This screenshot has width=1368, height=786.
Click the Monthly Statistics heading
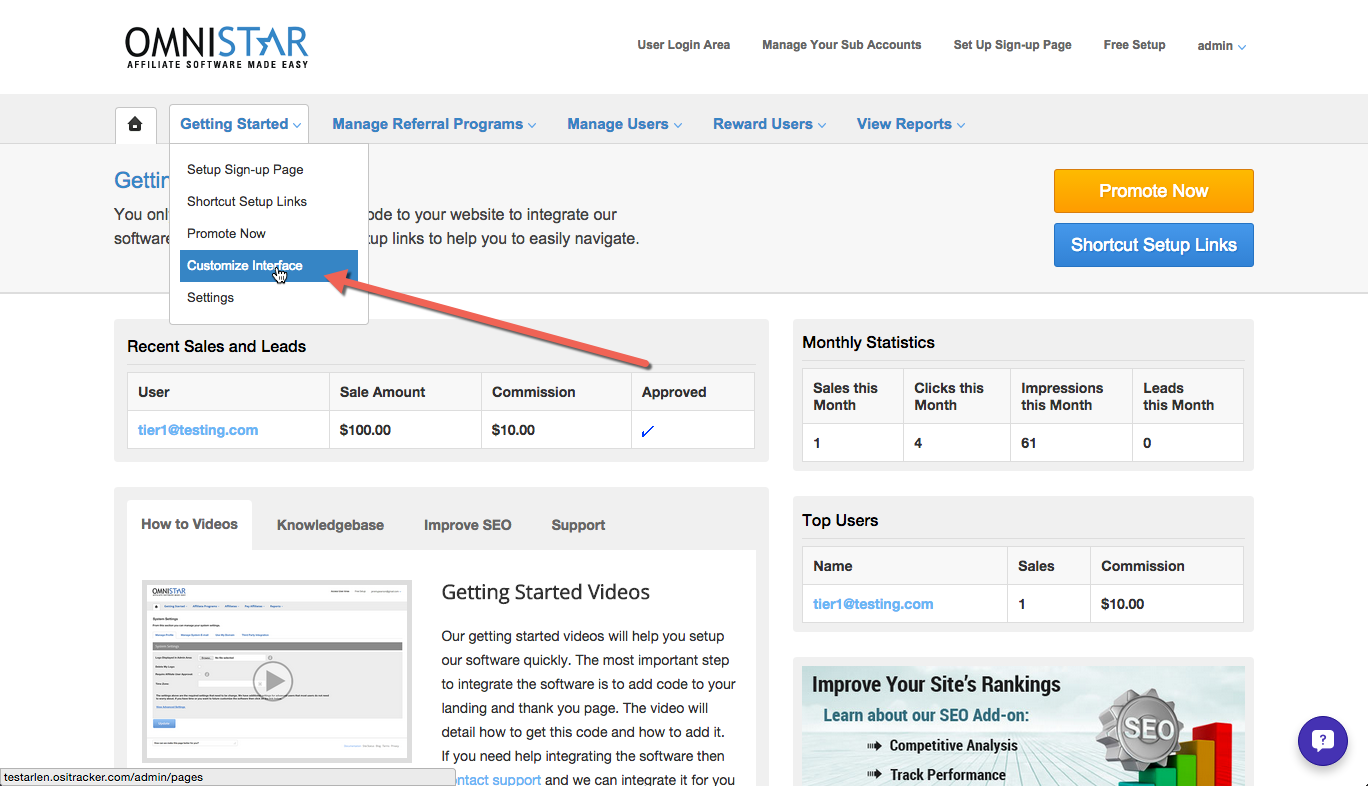(x=868, y=342)
